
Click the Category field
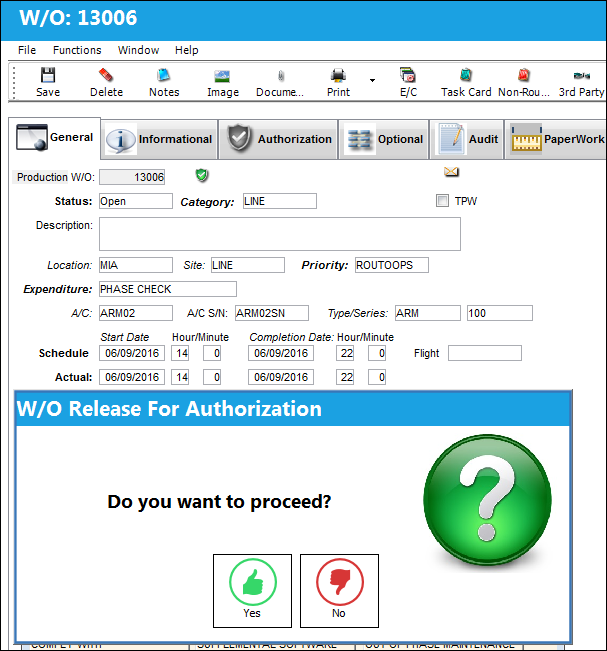280,201
